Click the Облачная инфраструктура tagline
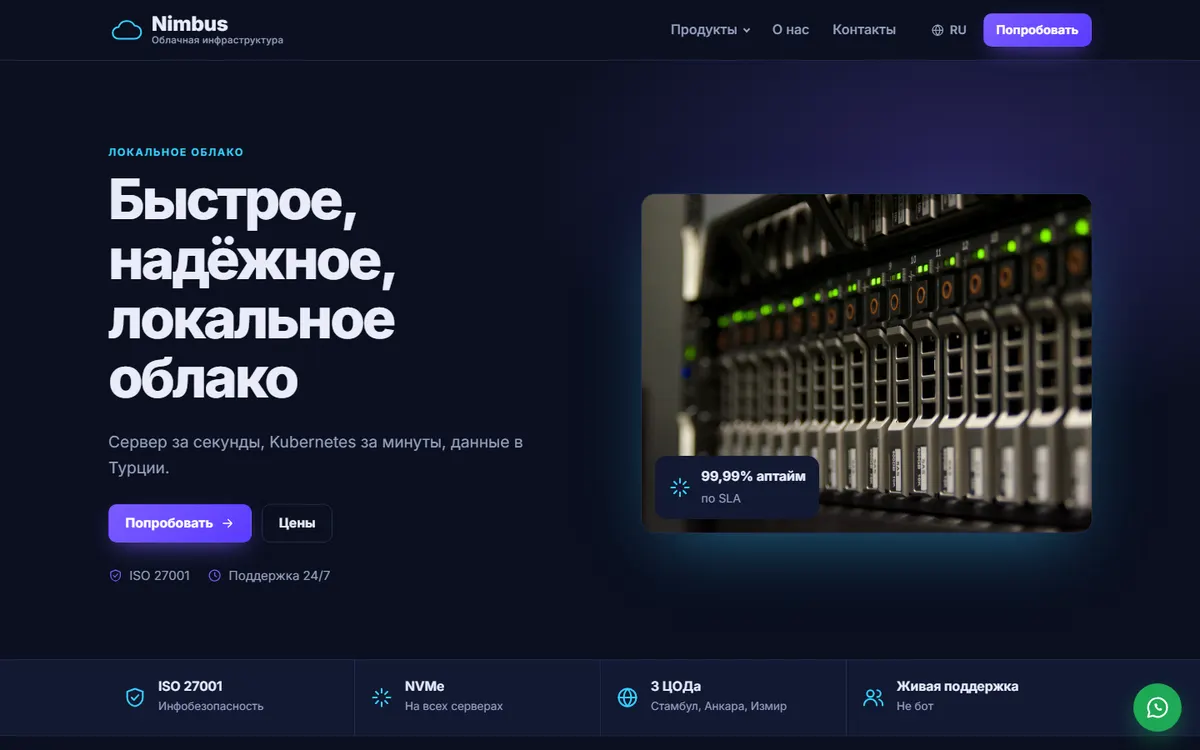 [x=217, y=41]
